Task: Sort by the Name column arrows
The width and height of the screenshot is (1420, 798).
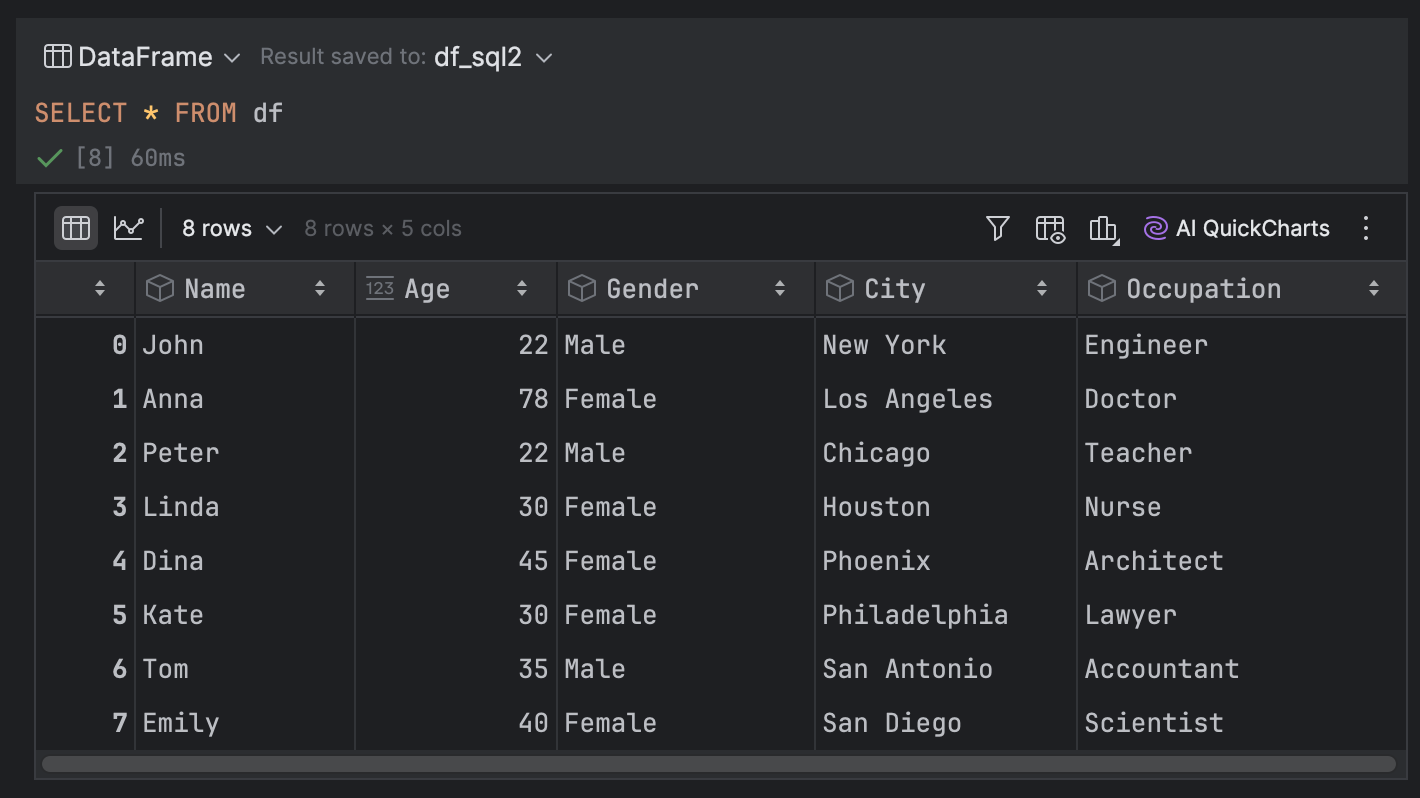Action: click(x=320, y=289)
